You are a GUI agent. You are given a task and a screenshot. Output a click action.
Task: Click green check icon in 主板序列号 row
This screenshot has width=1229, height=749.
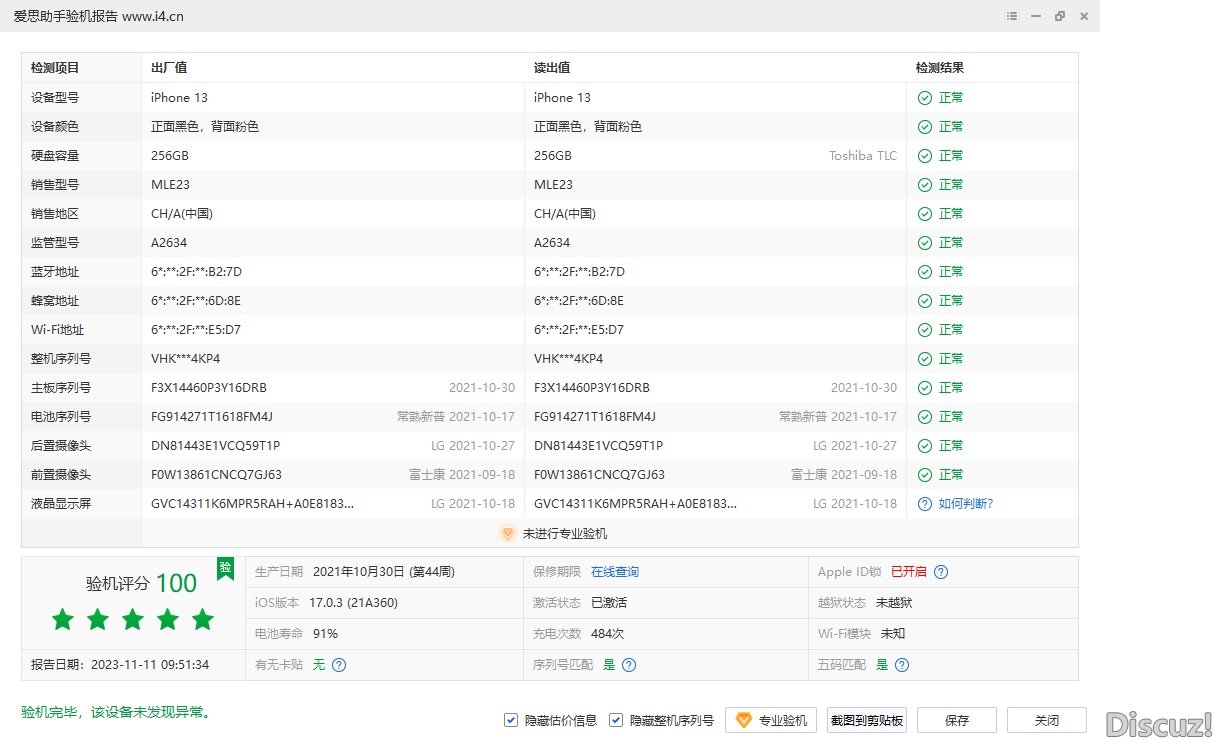[x=925, y=388]
